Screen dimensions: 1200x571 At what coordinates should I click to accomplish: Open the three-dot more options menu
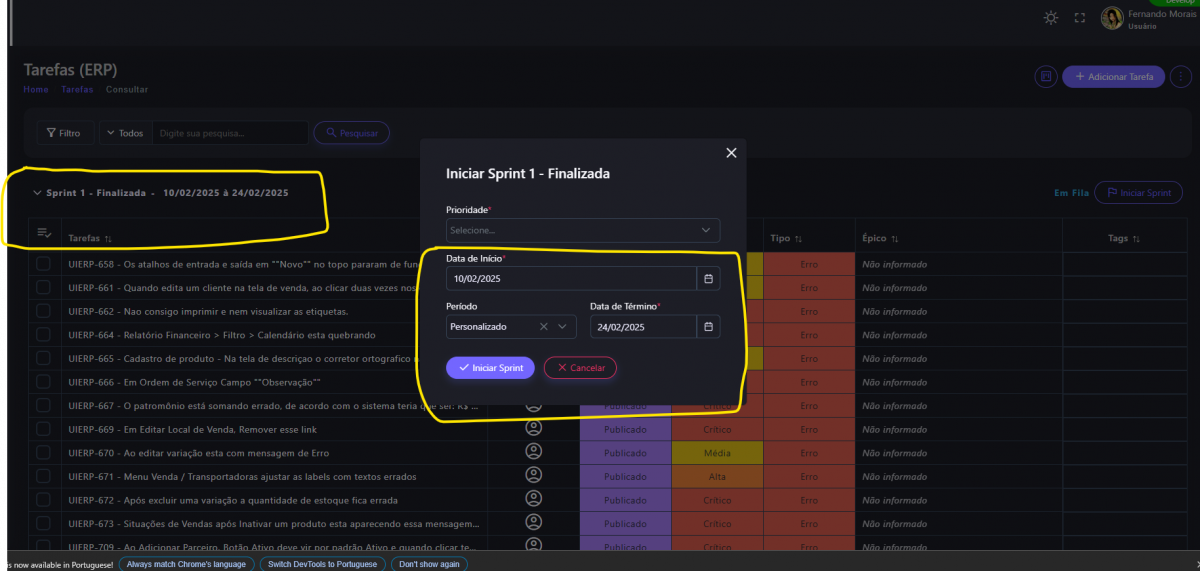click(x=1181, y=77)
